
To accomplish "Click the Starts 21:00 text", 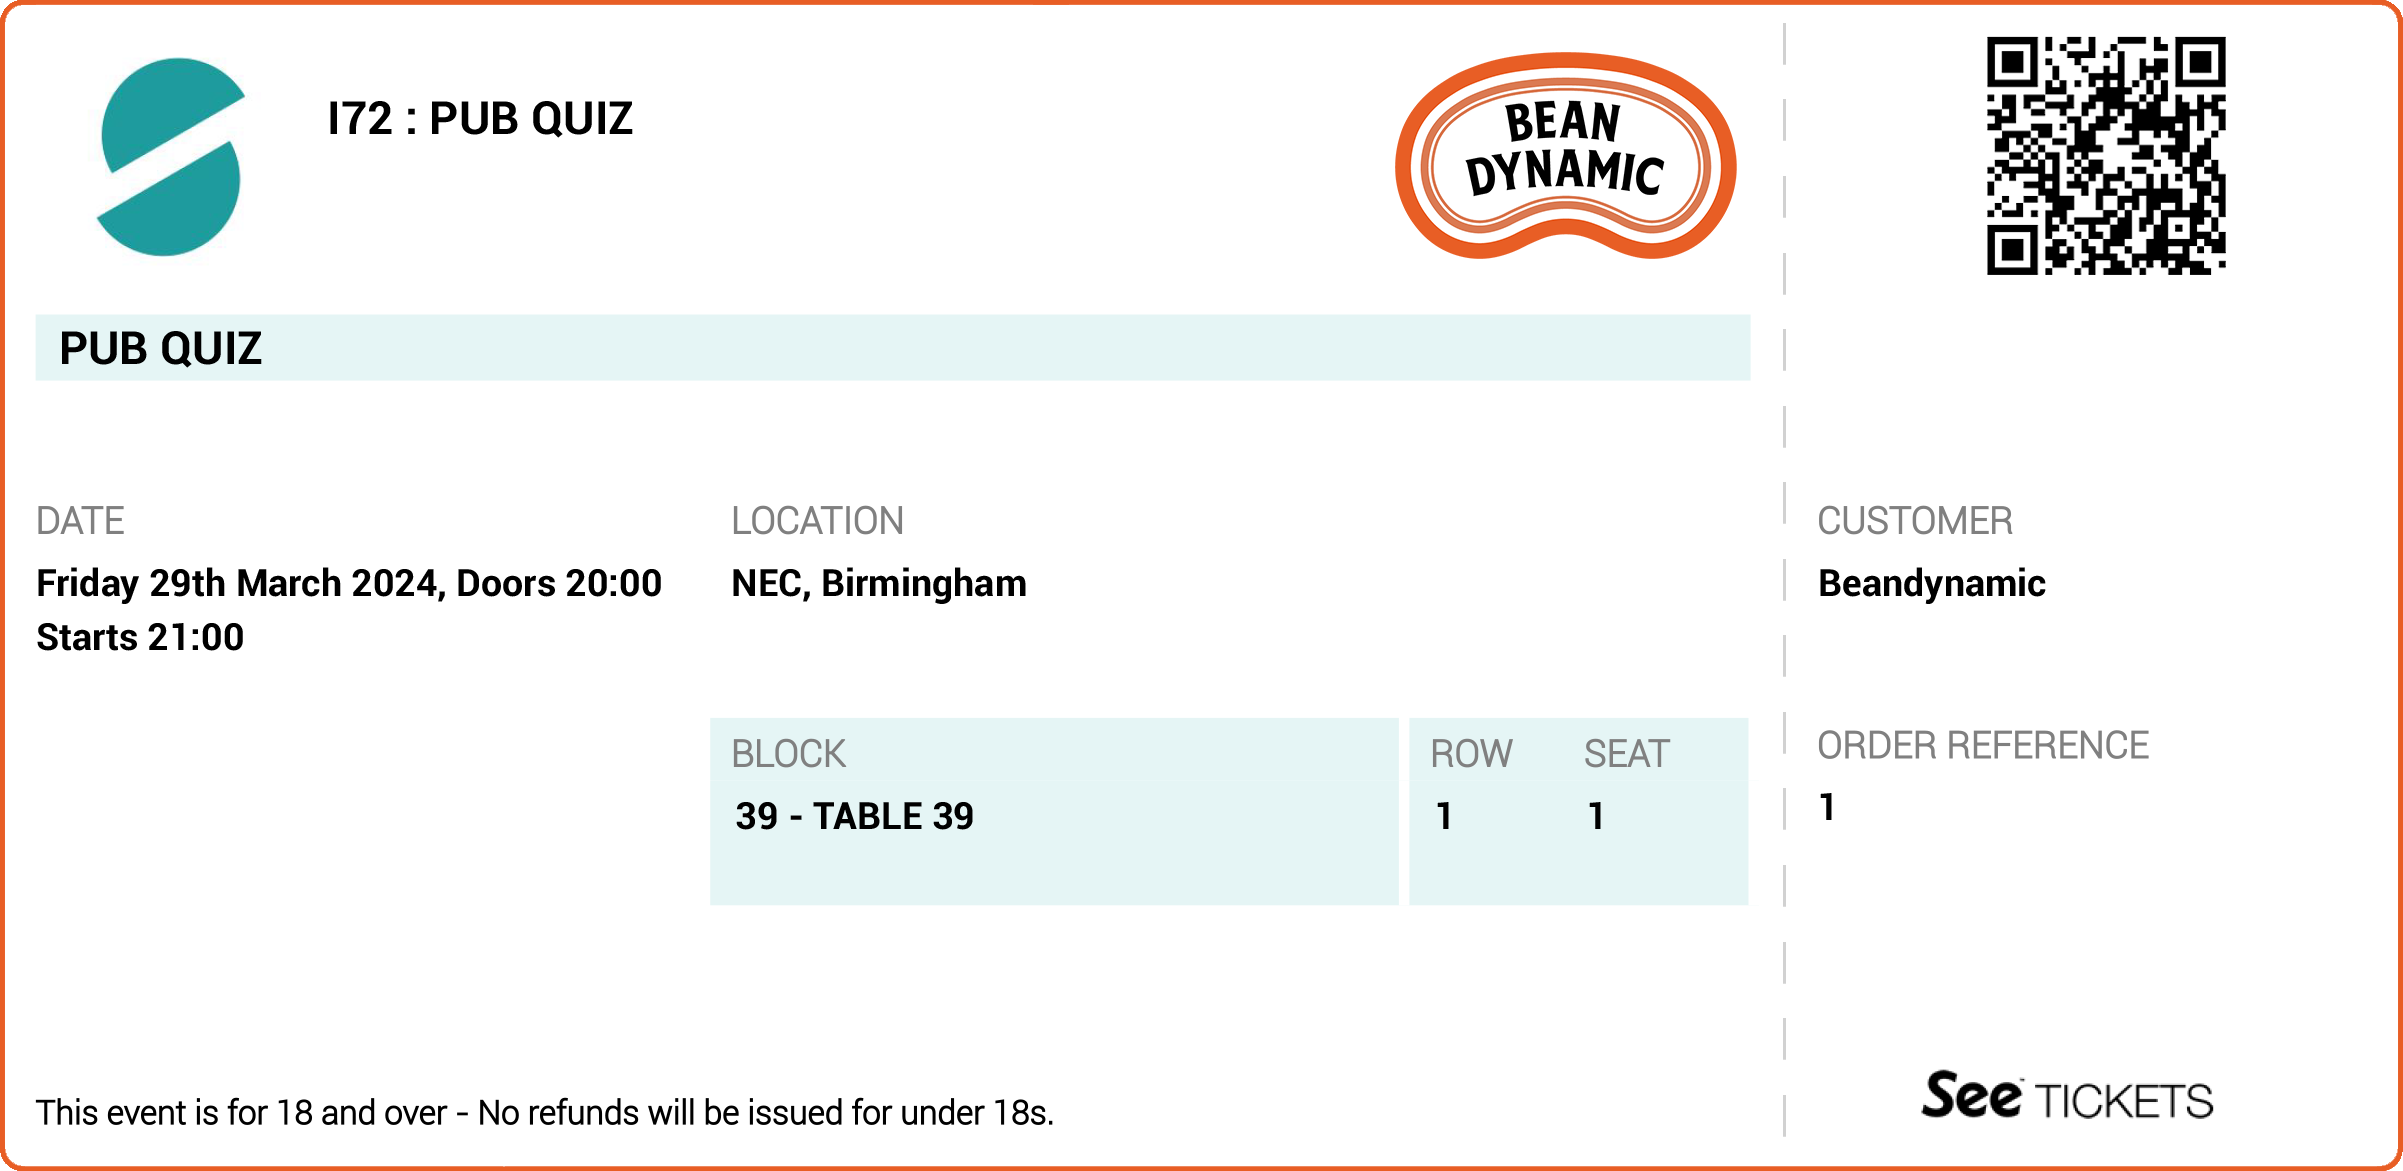I will 140,637.
